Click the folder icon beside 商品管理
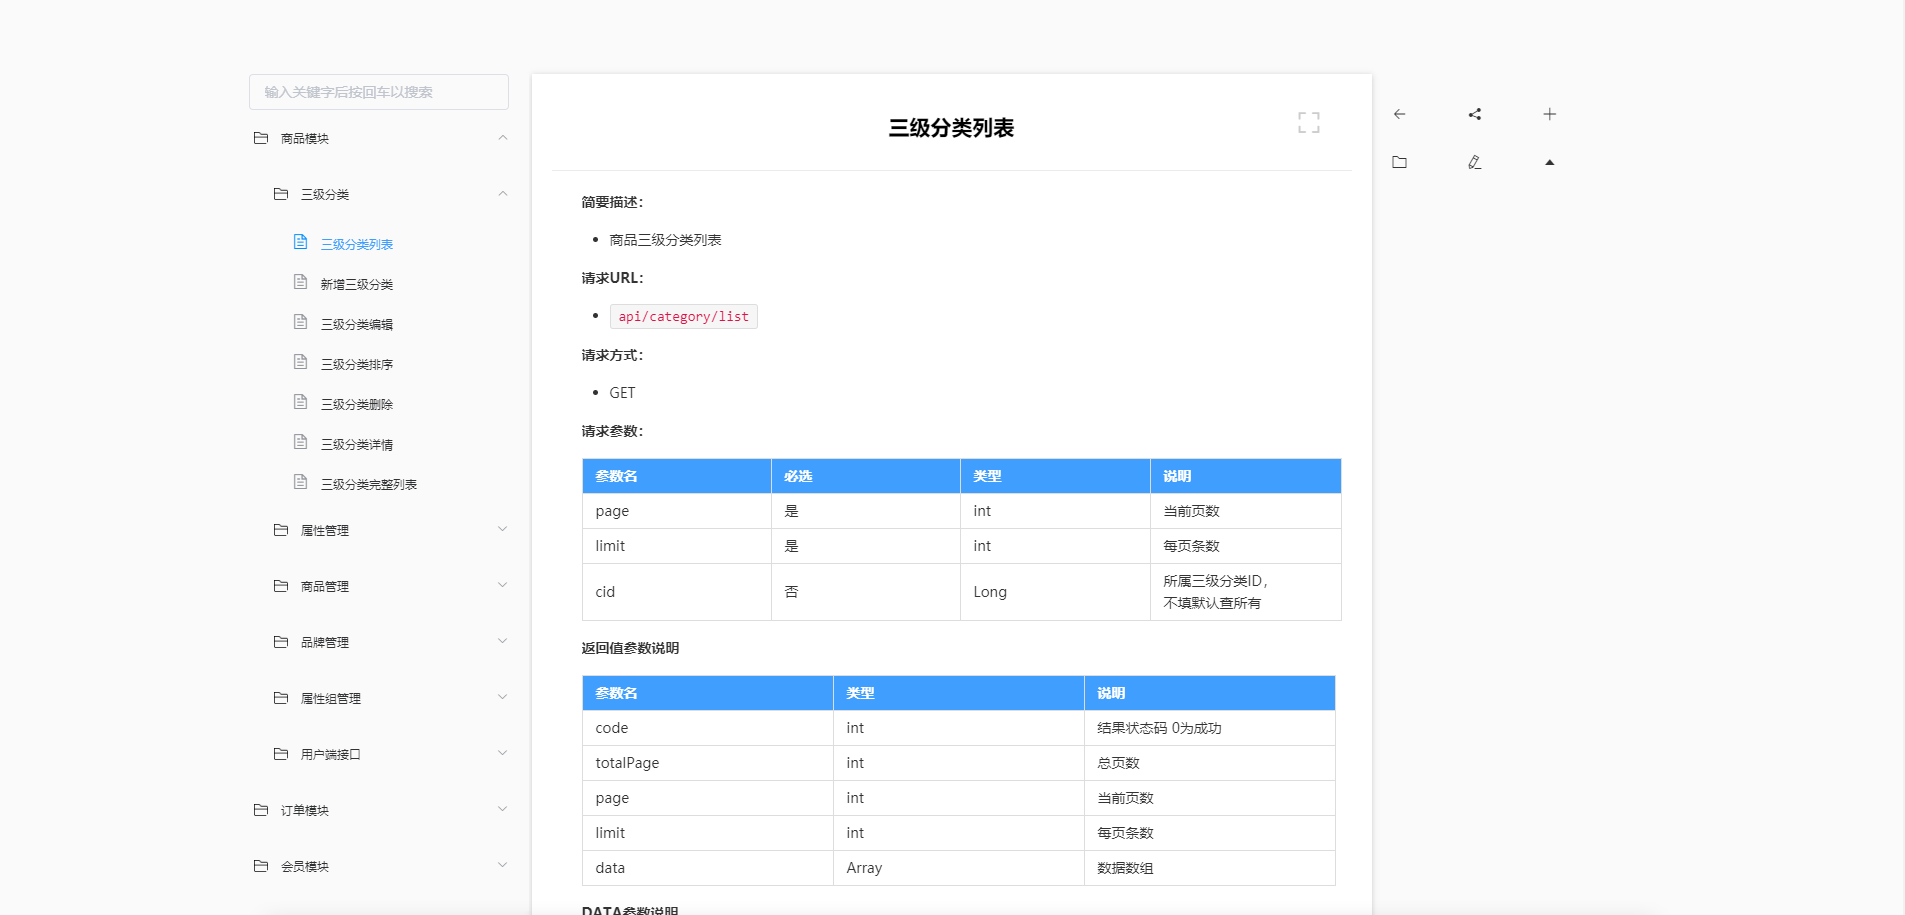1905x915 pixels. click(x=281, y=586)
